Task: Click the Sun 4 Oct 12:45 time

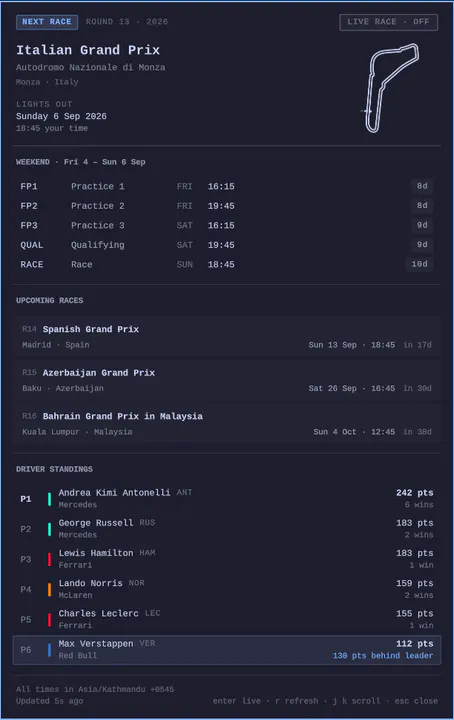Action: tap(354, 432)
